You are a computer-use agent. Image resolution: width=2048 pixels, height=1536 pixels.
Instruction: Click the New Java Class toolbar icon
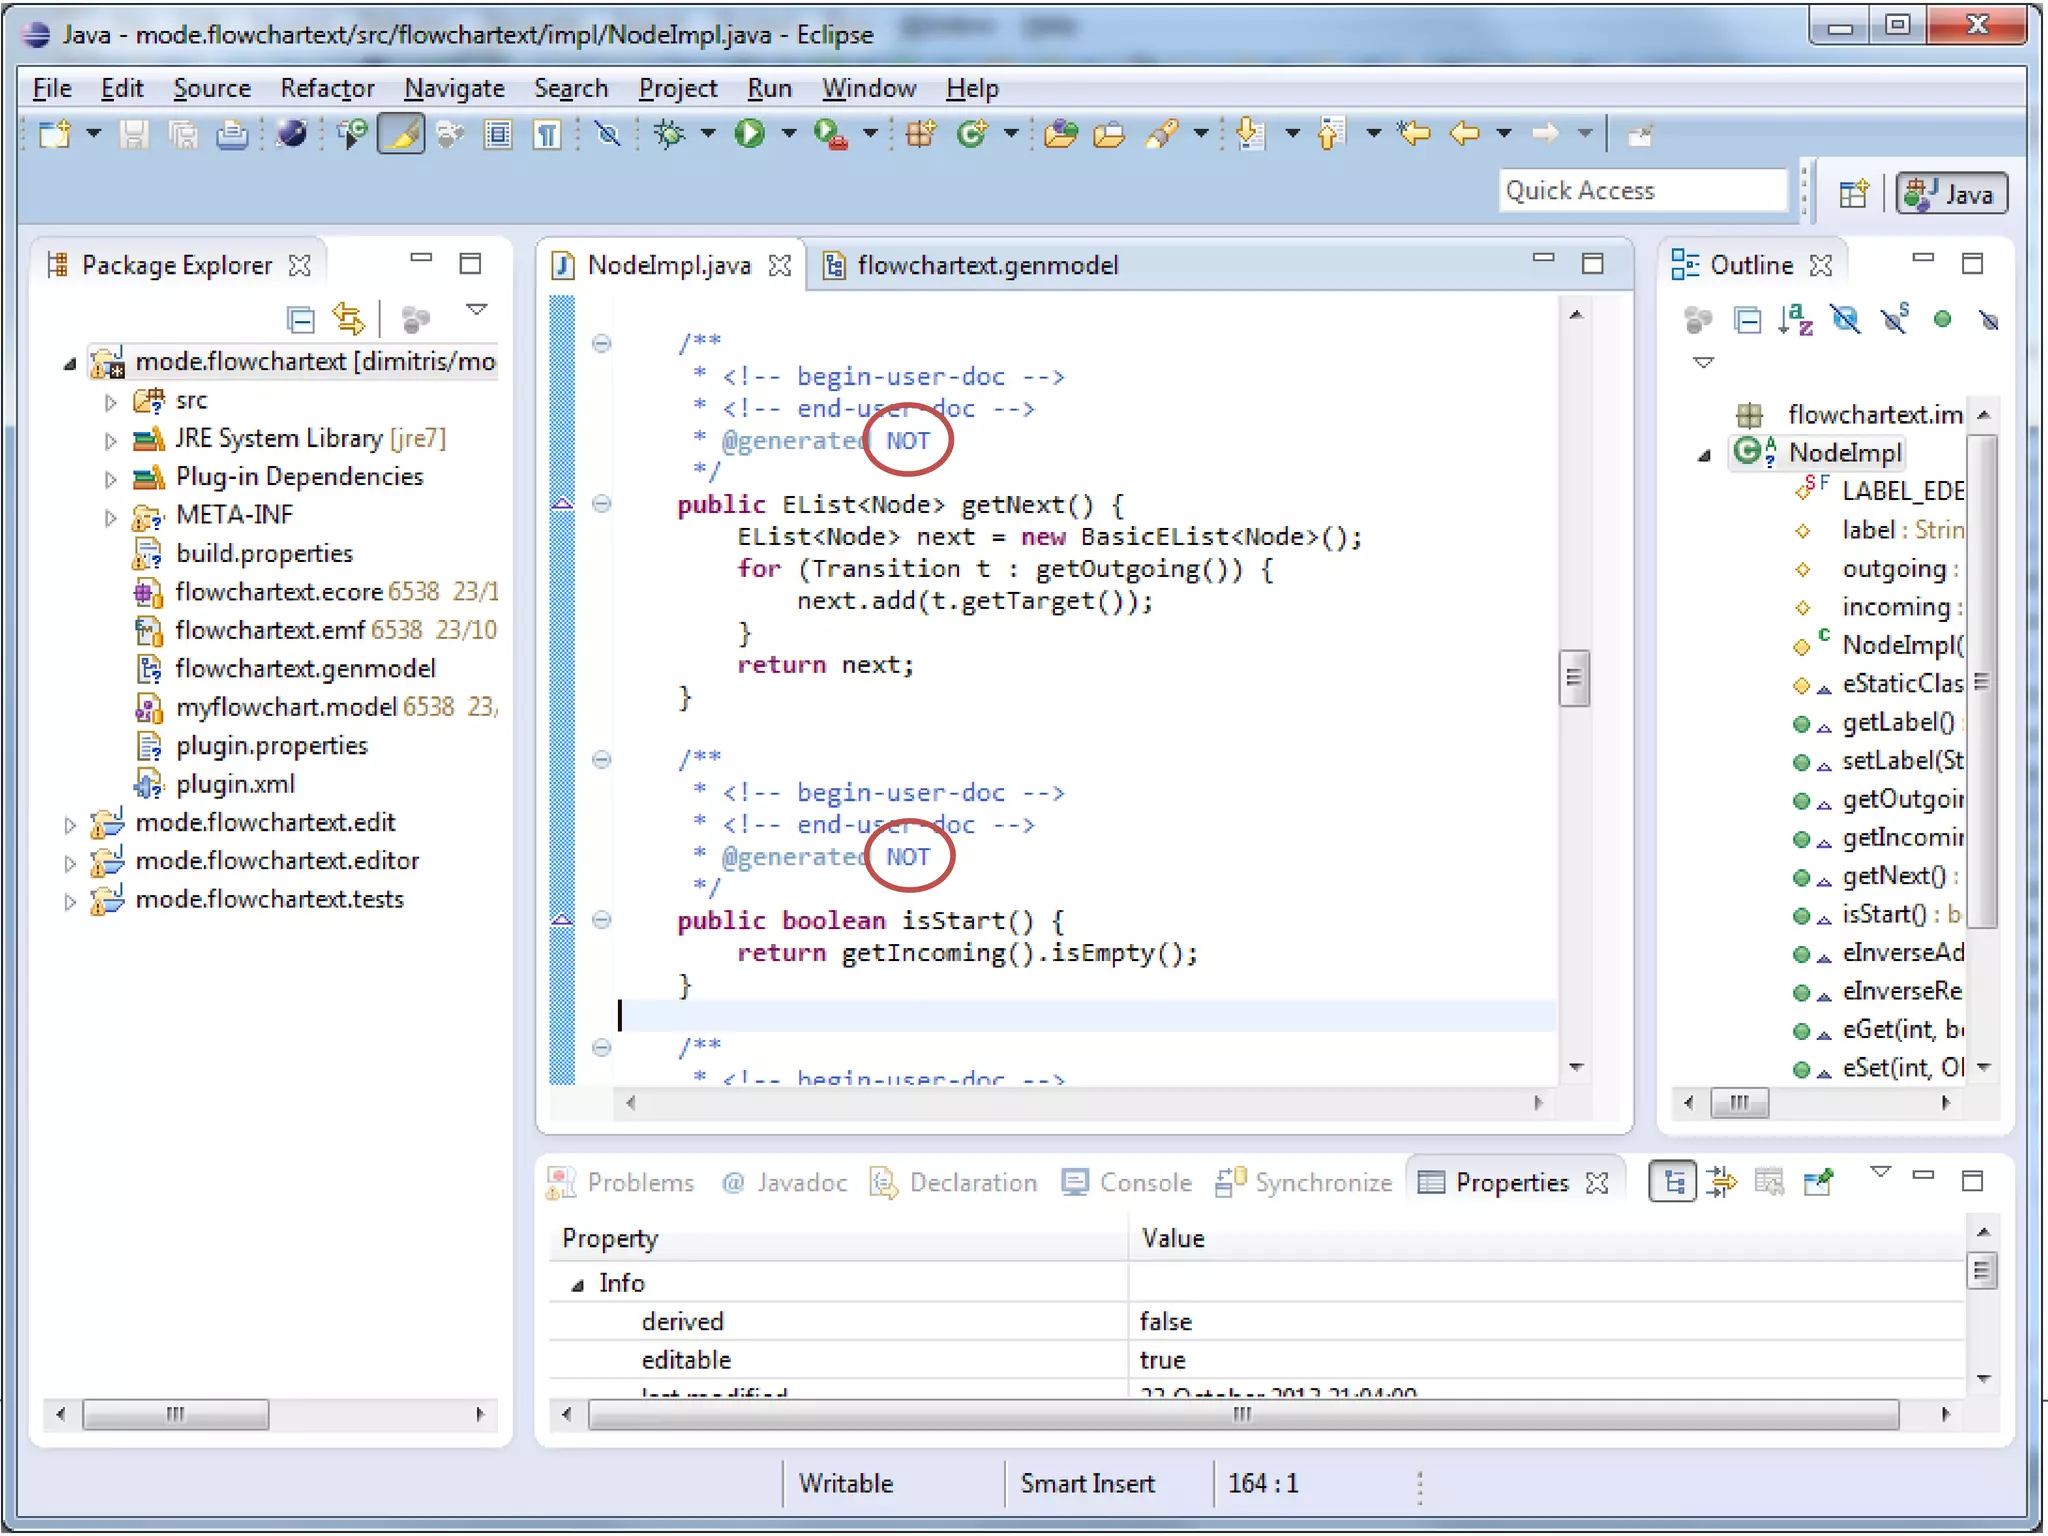click(970, 133)
